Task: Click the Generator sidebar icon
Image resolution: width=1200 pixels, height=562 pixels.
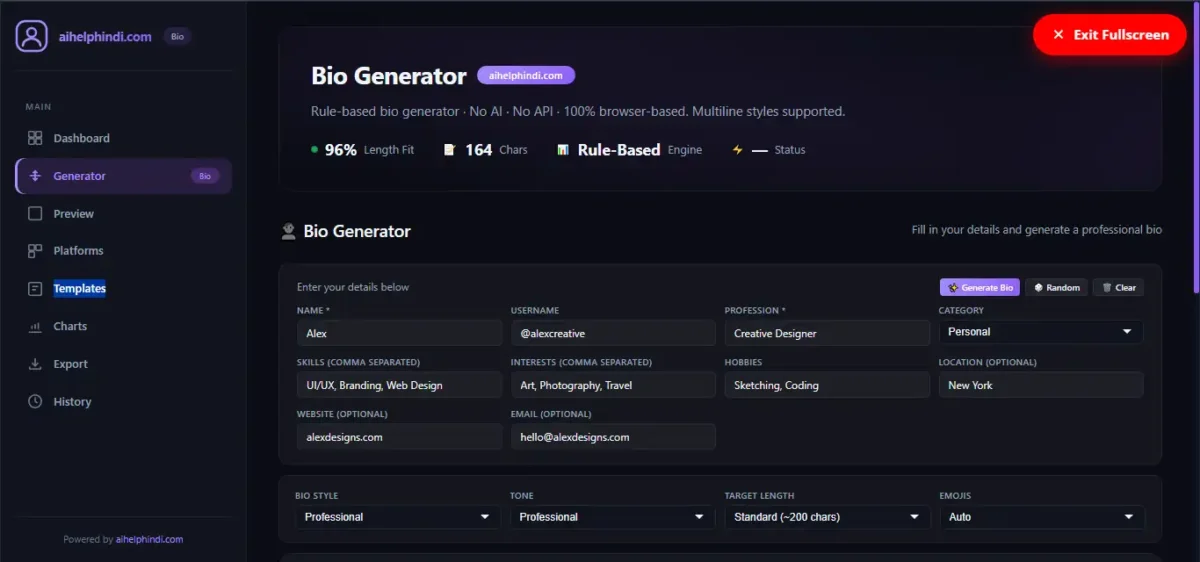Action: [x=35, y=176]
